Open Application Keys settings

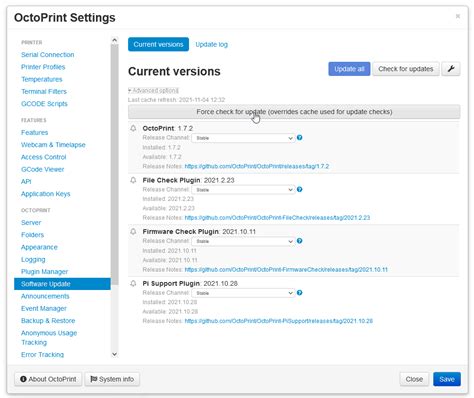pos(46,194)
